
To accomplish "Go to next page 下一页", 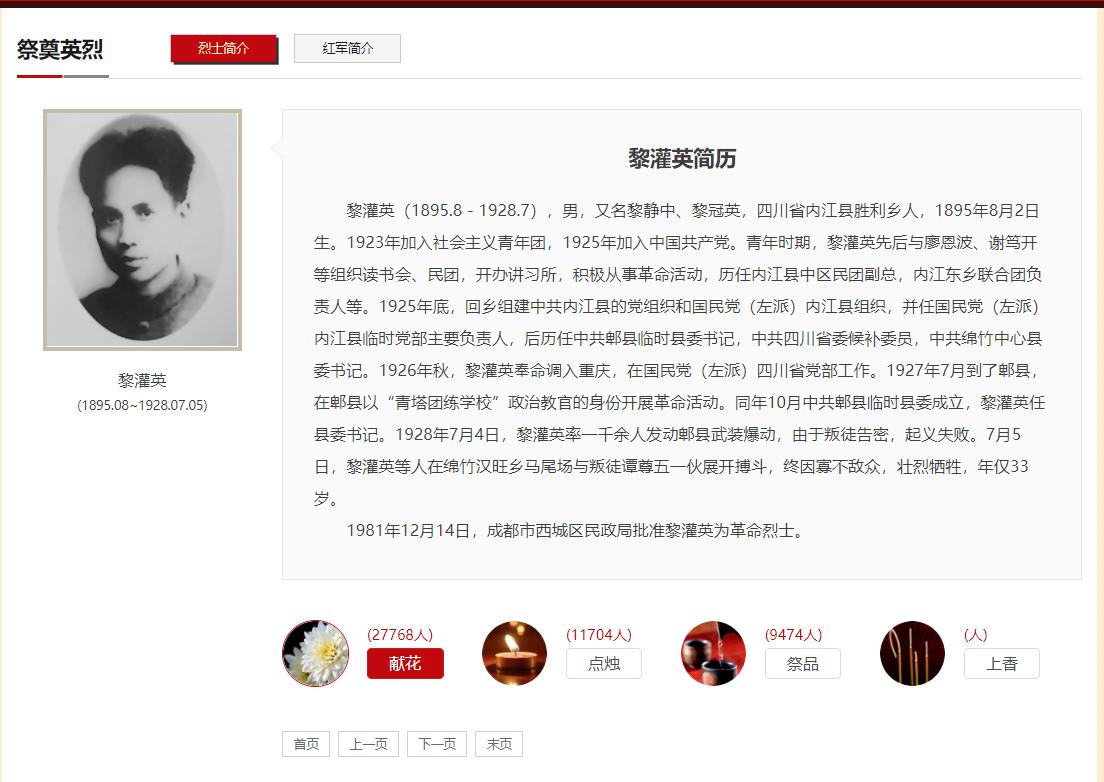I will (437, 744).
